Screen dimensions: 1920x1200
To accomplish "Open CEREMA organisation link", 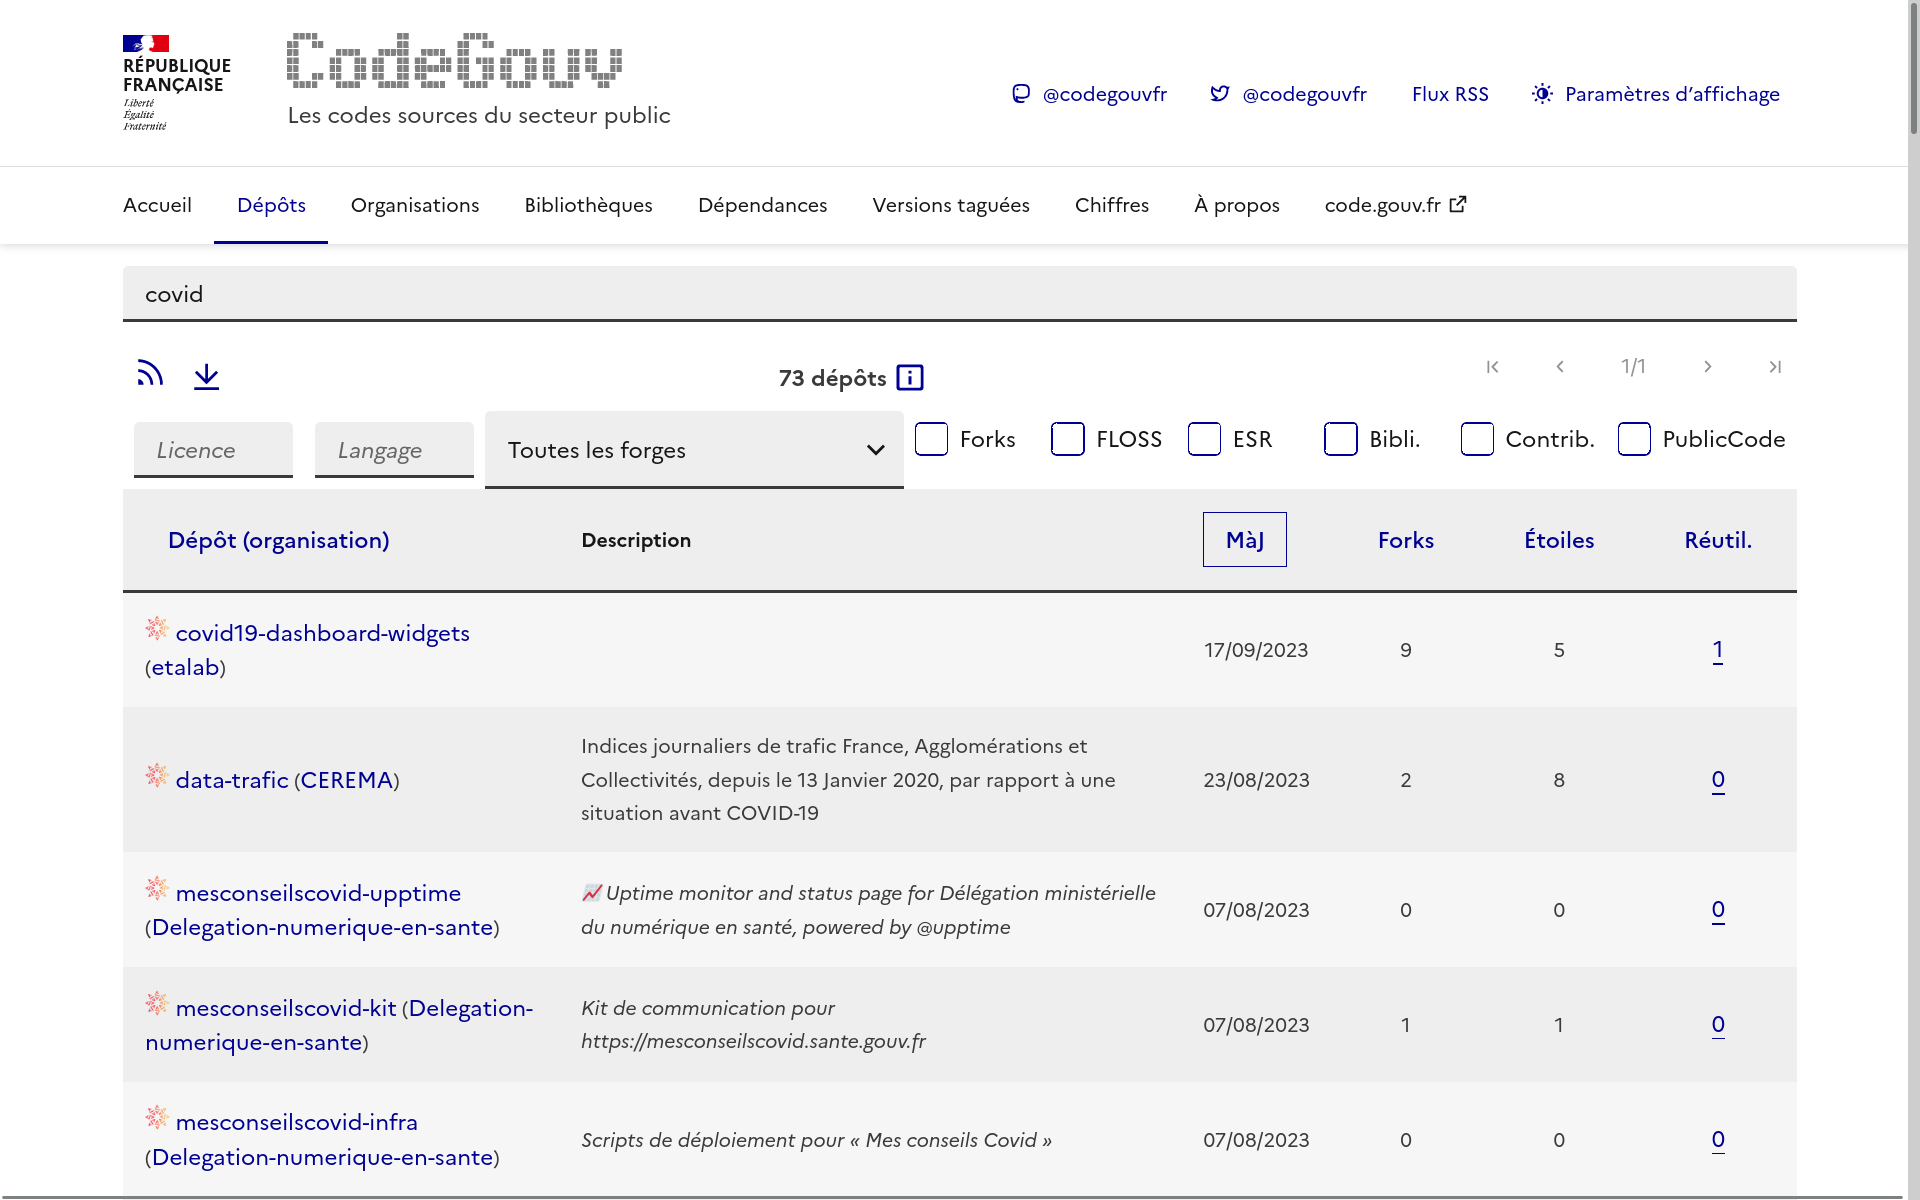I will 347,780.
